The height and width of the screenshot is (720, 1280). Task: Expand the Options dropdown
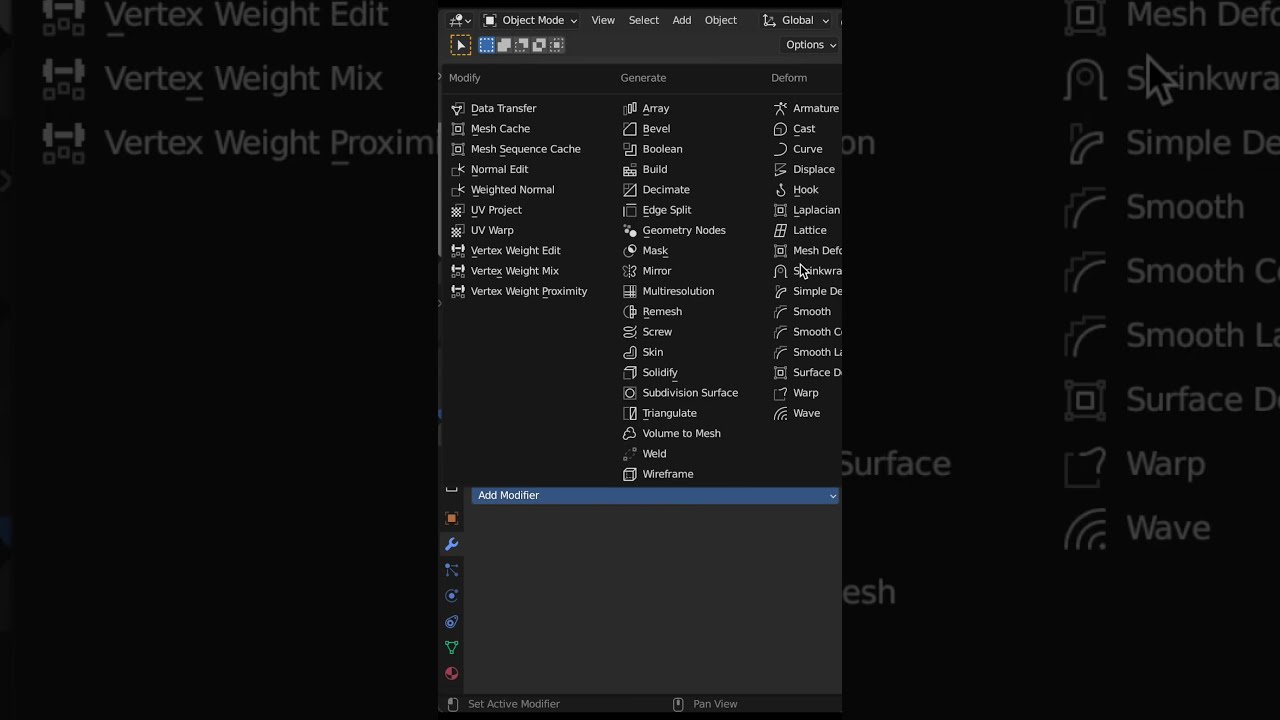click(x=810, y=45)
